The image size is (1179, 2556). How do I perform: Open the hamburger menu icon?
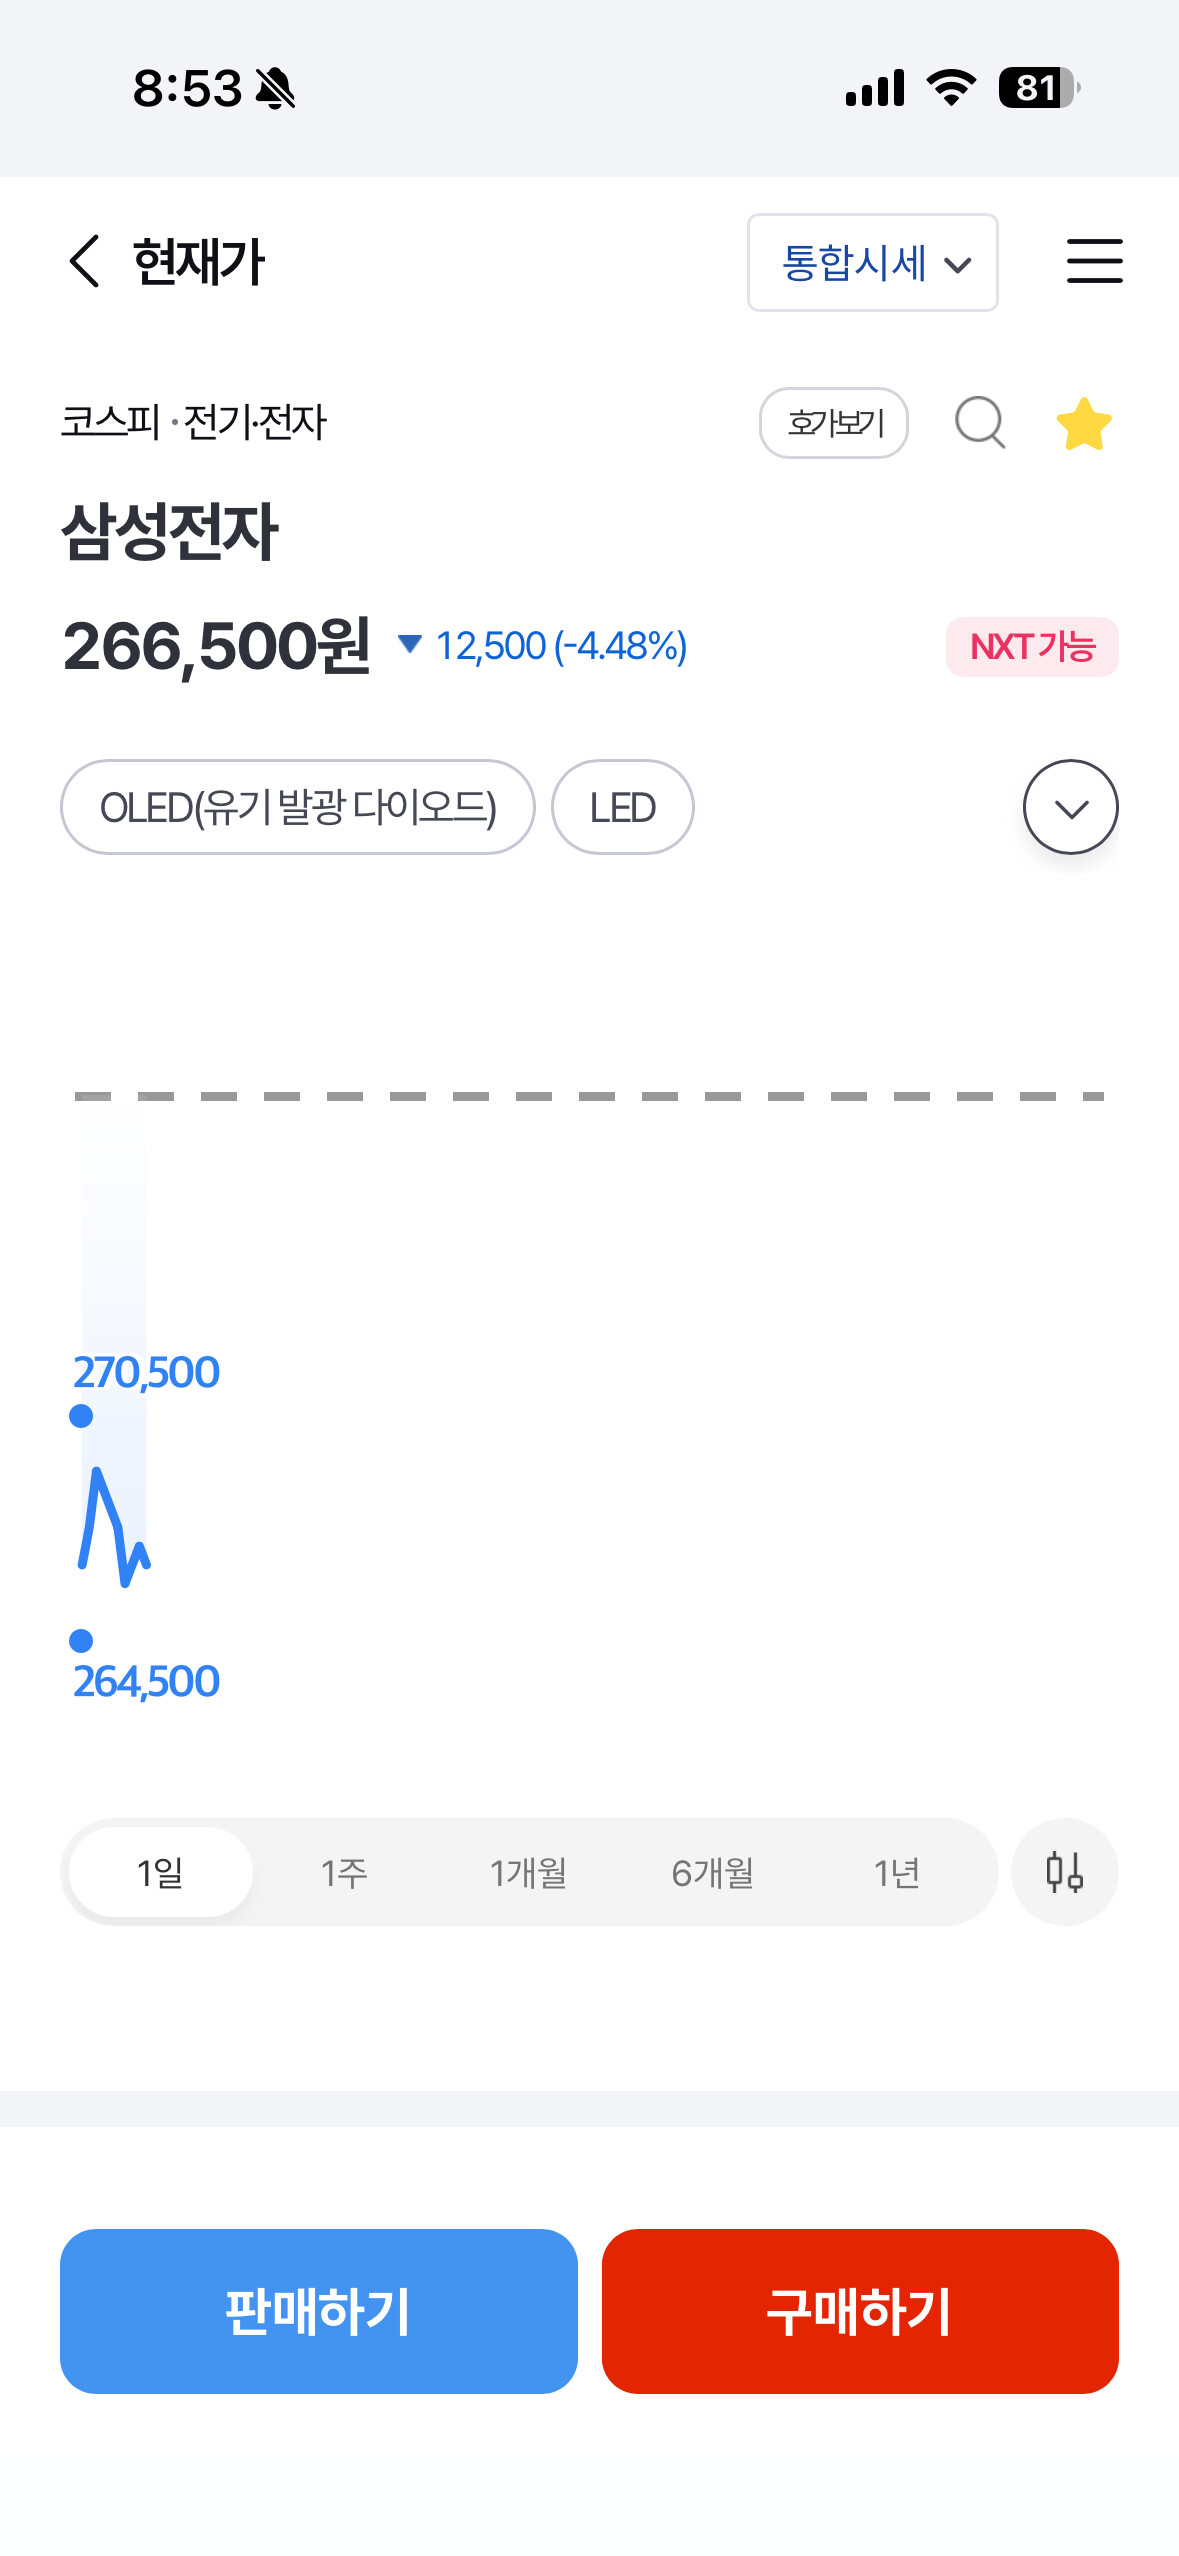coord(1094,261)
